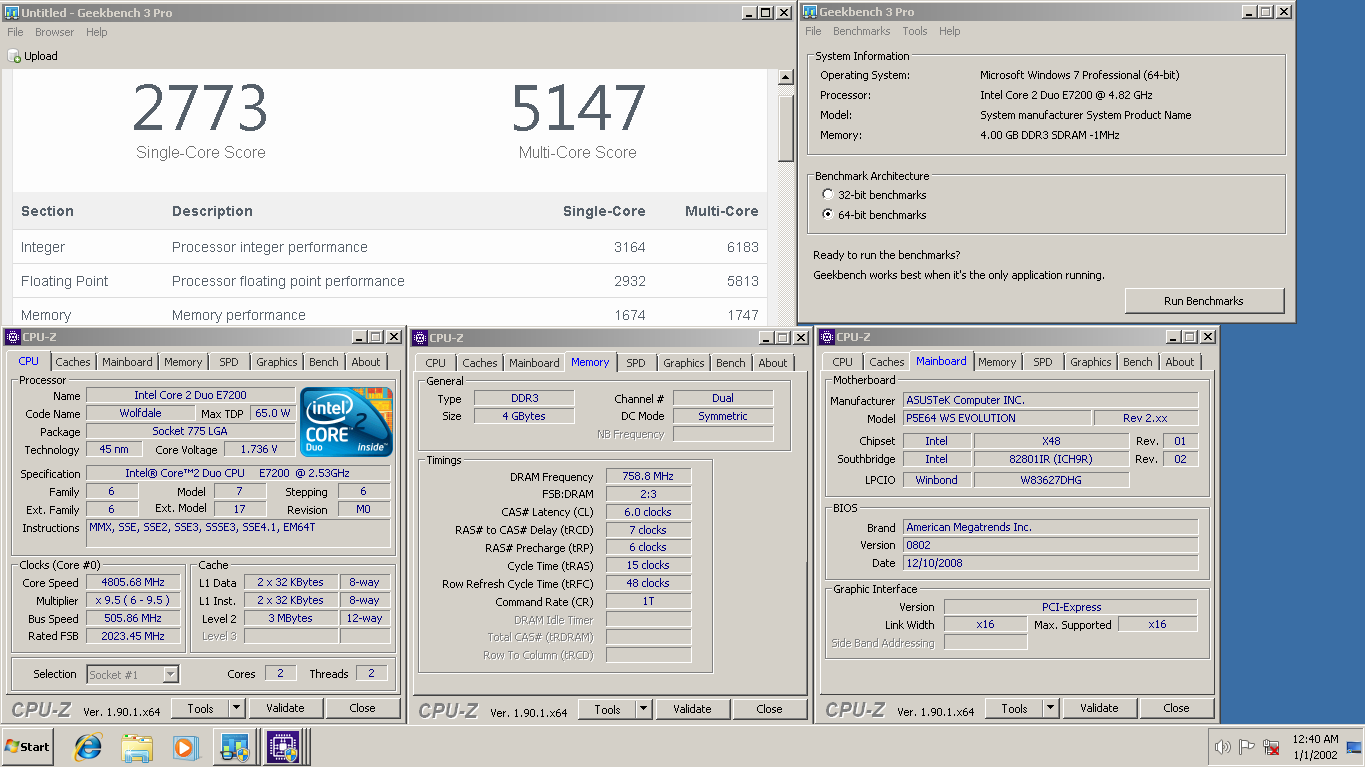Open Tools dropdown arrow in Memory window
Image resolution: width=1365 pixels, height=767 pixels.
[644, 709]
